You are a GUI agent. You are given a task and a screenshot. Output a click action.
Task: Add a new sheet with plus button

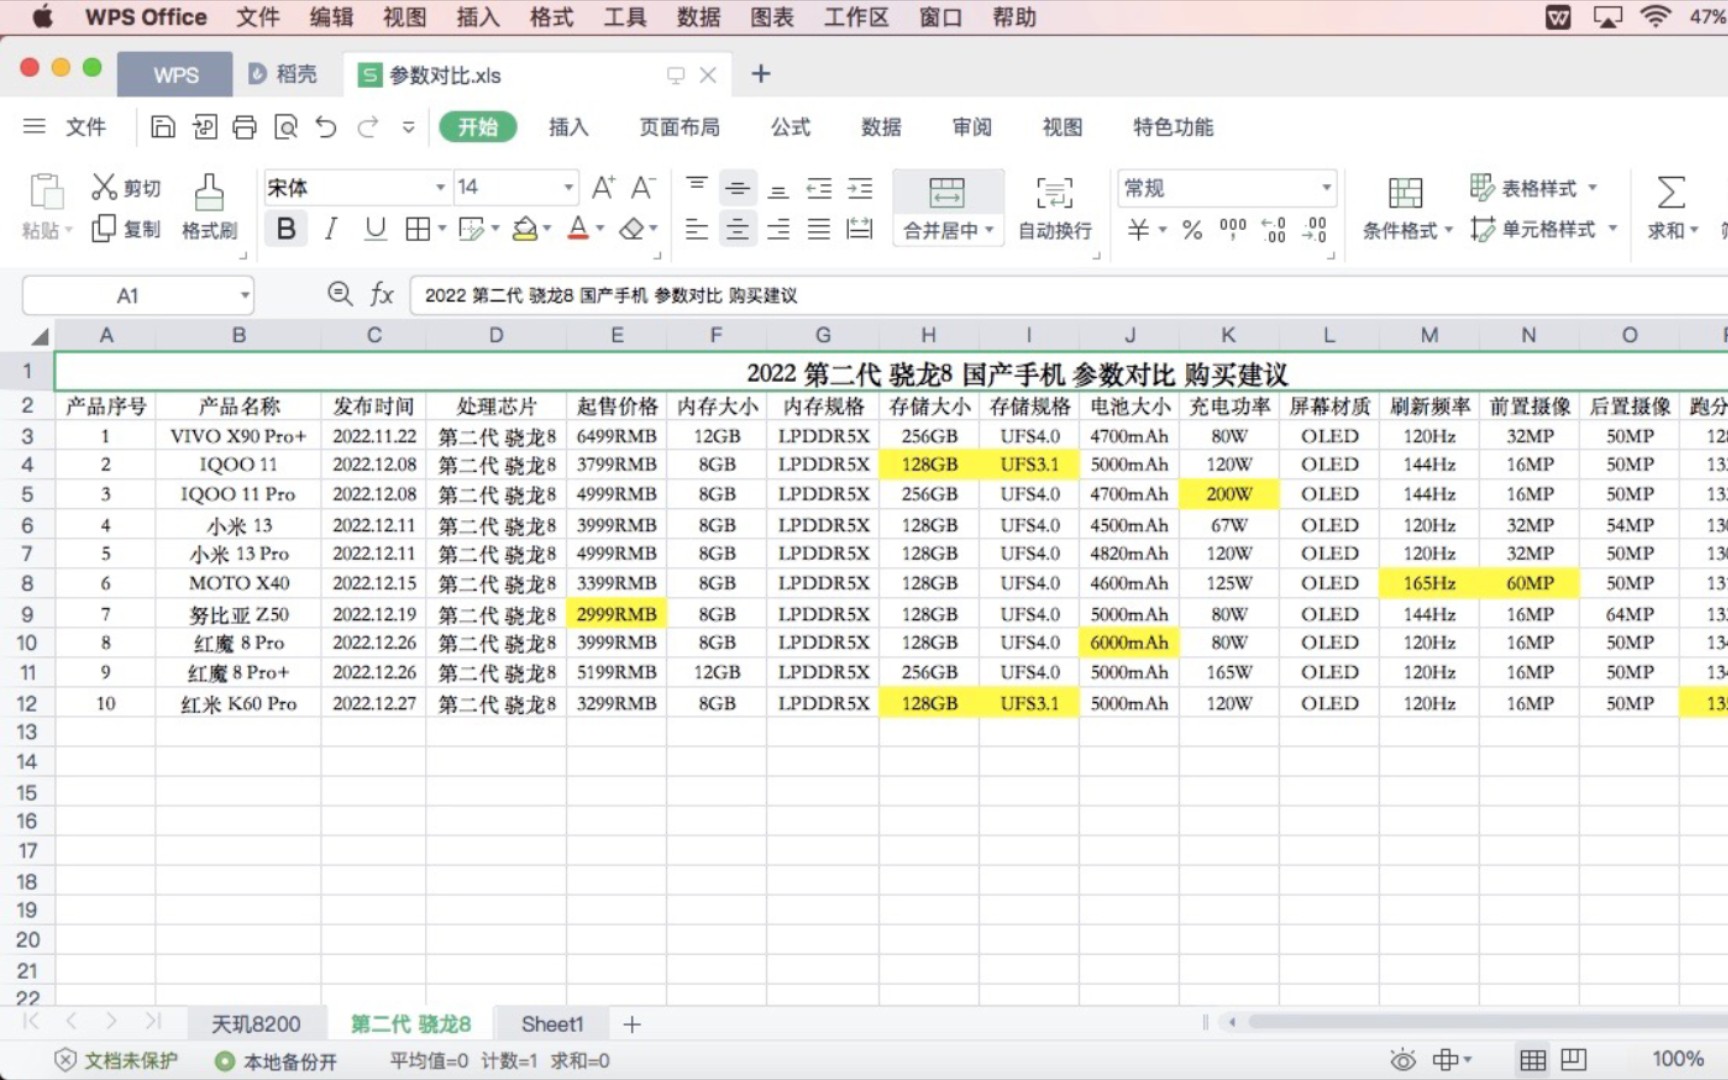coord(632,1024)
